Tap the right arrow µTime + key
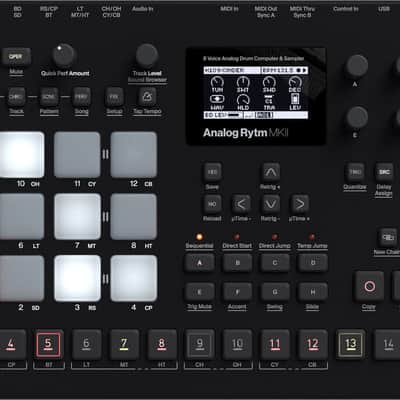Screen dimensions: 400x400 point(300,204)
